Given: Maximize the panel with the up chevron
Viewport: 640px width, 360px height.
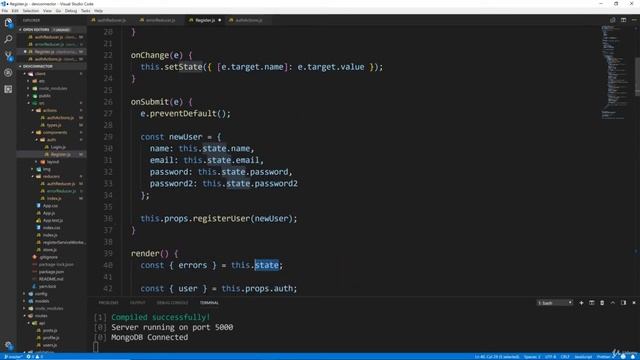Looking at the screenshot, I should click(x=613, y=303).
